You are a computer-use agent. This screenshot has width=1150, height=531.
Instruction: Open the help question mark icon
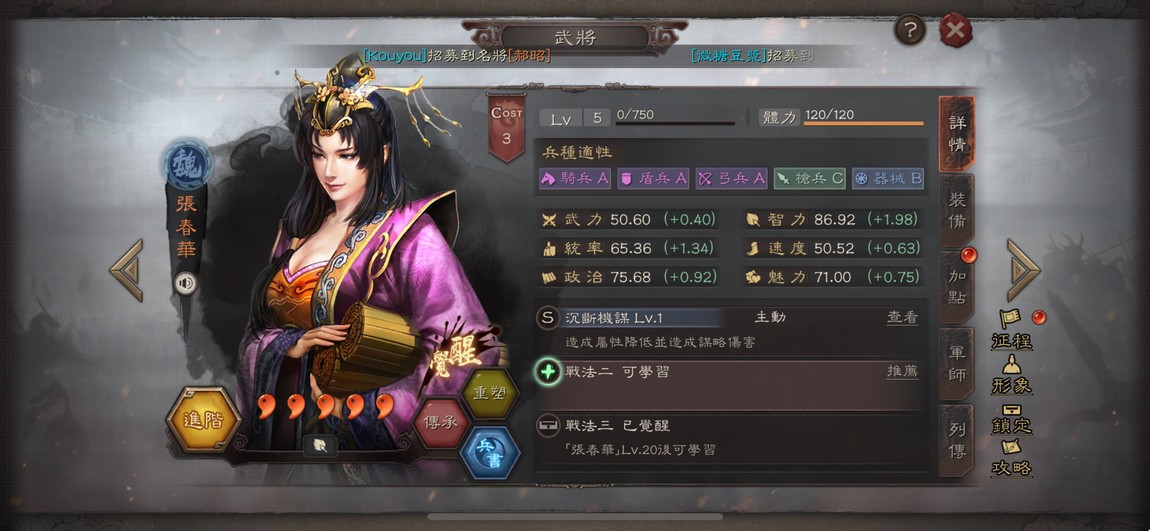(x=910, y=30)
